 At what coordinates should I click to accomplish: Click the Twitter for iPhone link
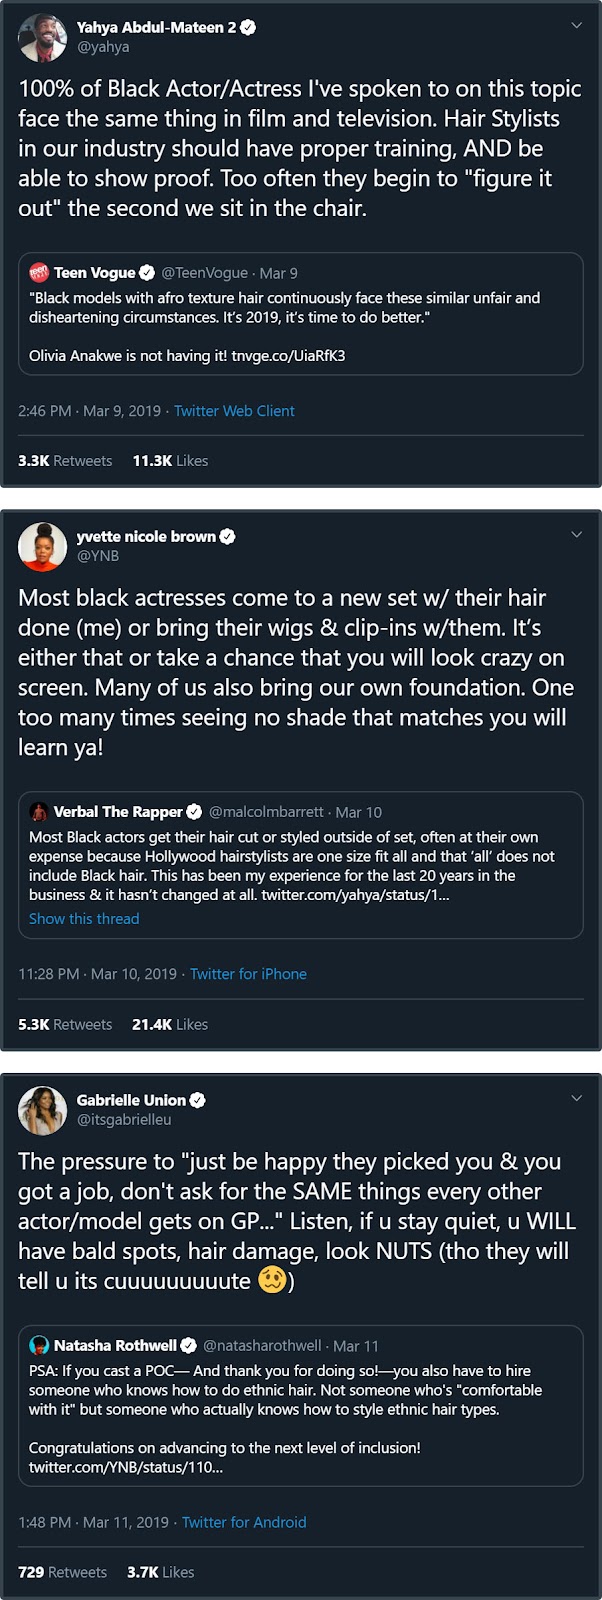pos(248,974)
